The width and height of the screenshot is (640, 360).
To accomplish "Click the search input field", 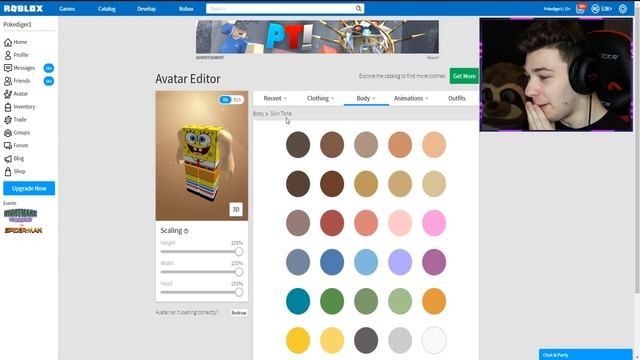I will [280, 9].
